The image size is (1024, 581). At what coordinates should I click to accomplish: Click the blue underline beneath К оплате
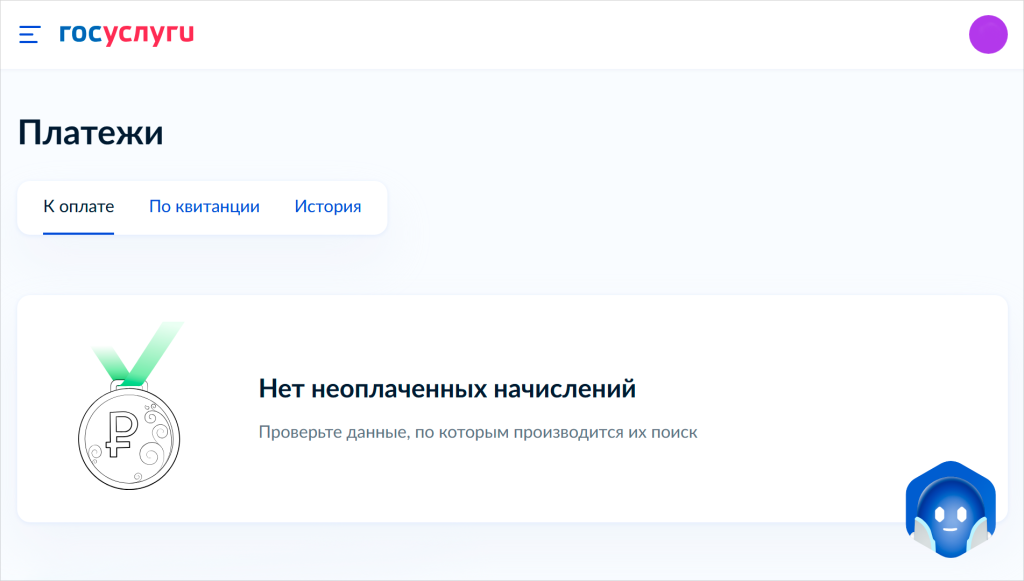78,233
